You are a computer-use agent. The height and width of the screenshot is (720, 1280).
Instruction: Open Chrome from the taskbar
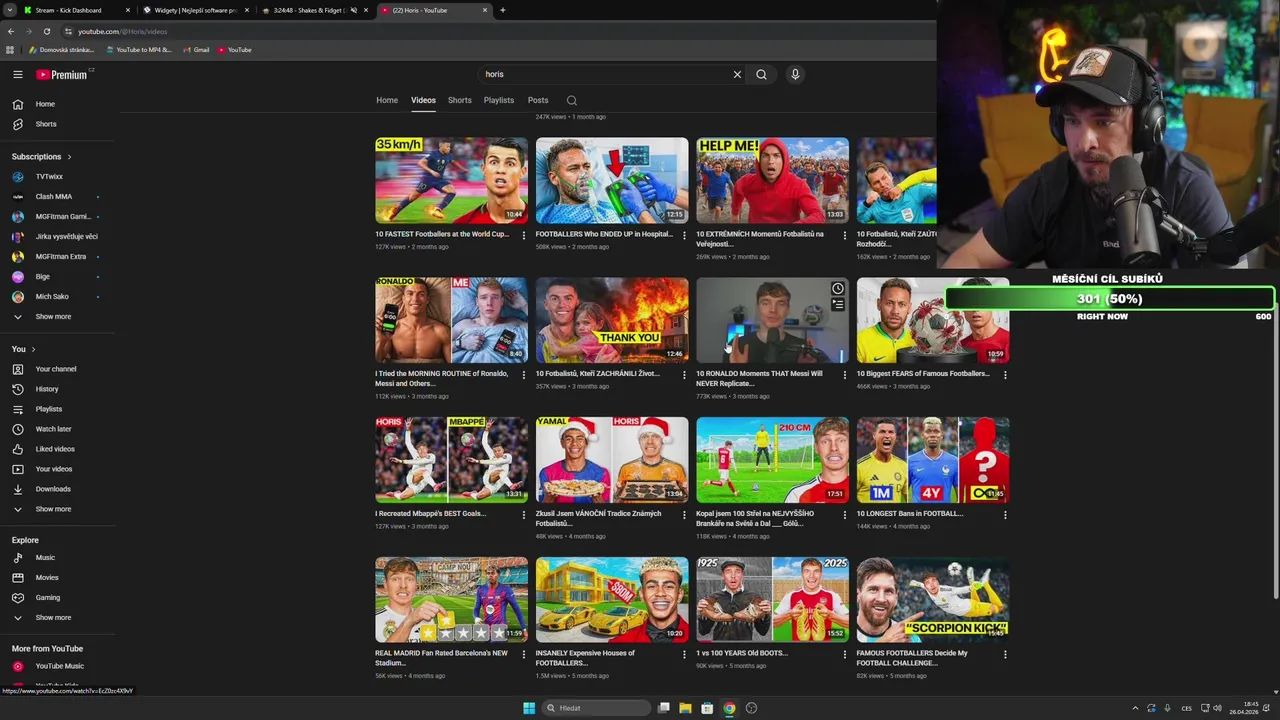729,708
